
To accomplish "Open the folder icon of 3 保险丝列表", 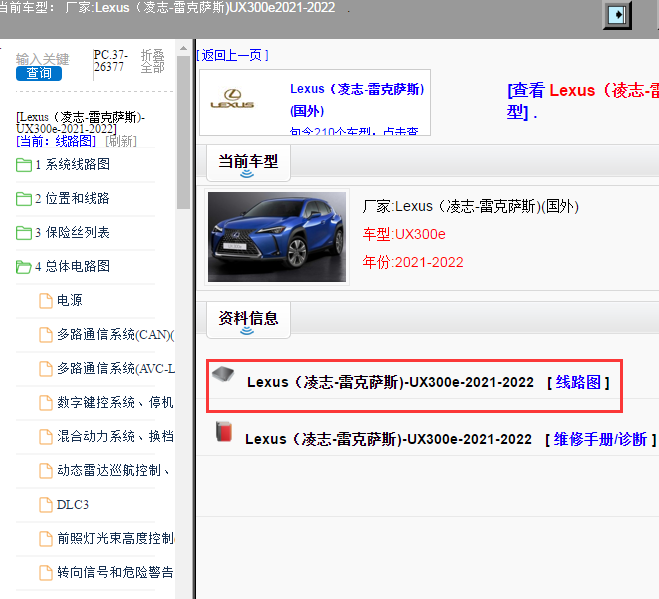I will click(24, 233).
